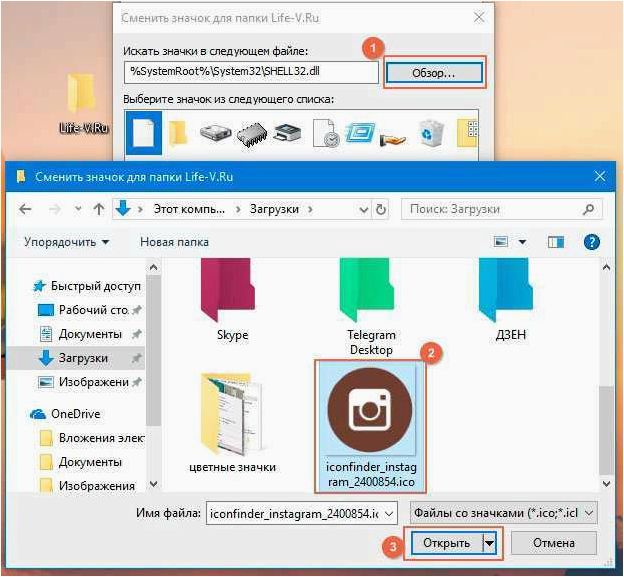Select memory chip icon in icon list

tap(252, 135)
